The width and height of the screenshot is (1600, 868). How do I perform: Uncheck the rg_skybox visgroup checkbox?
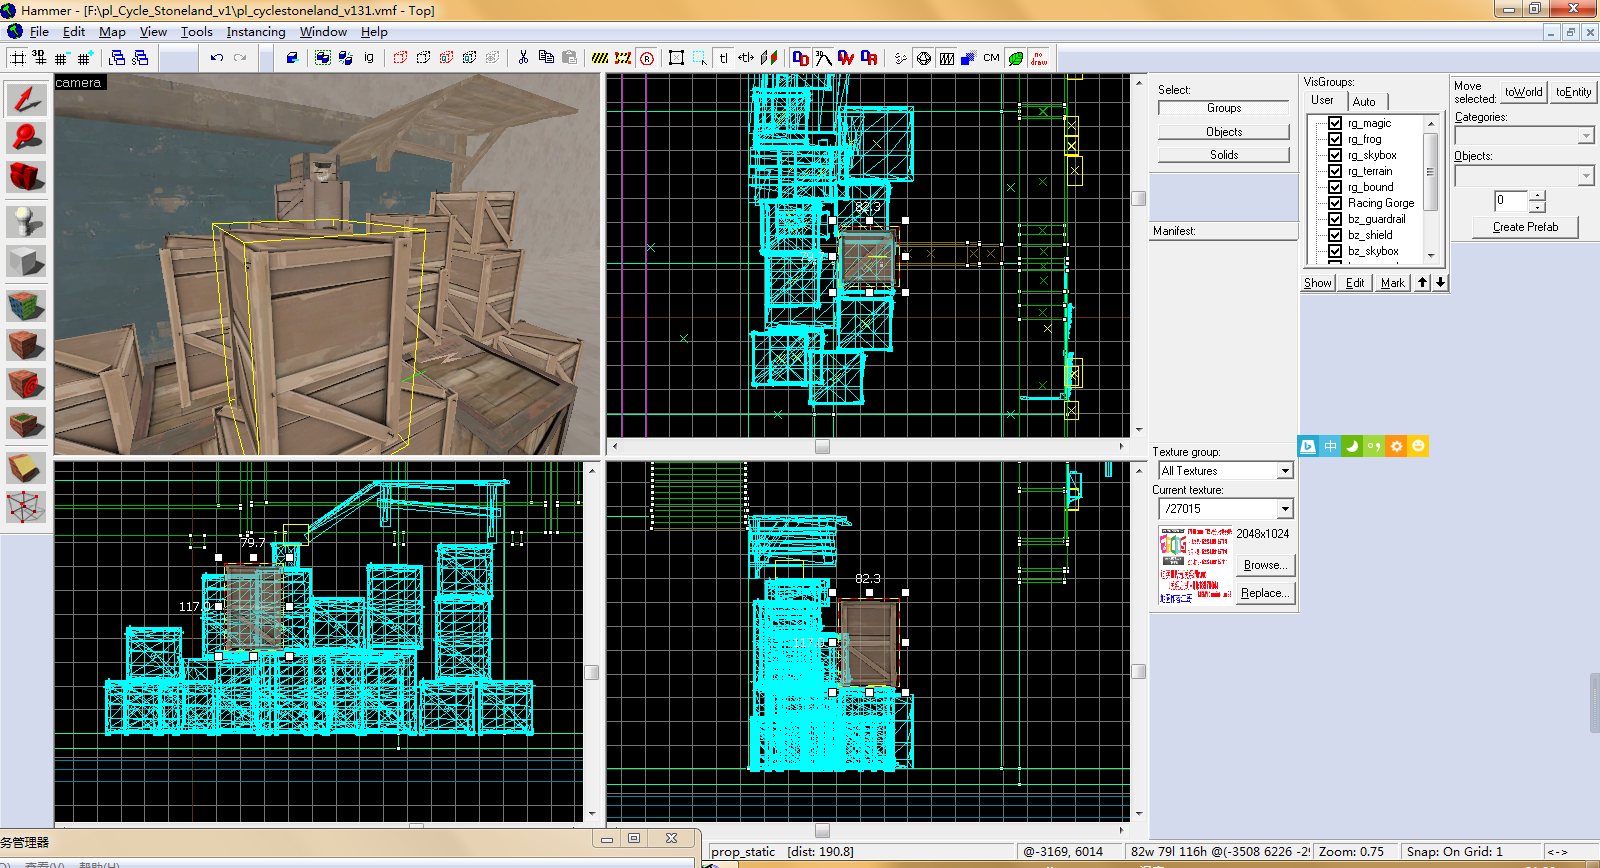click(1335, 155)
